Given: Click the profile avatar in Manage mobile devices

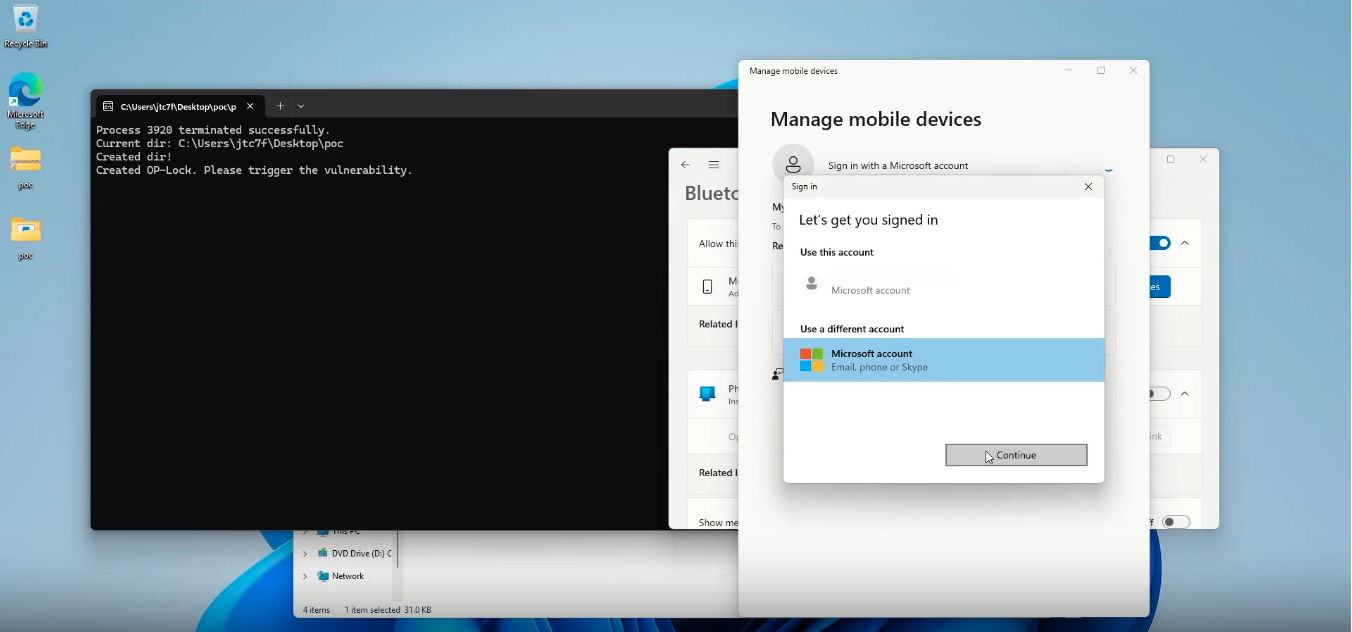Looking at the screenshot, I should click(x=793, y=165).
